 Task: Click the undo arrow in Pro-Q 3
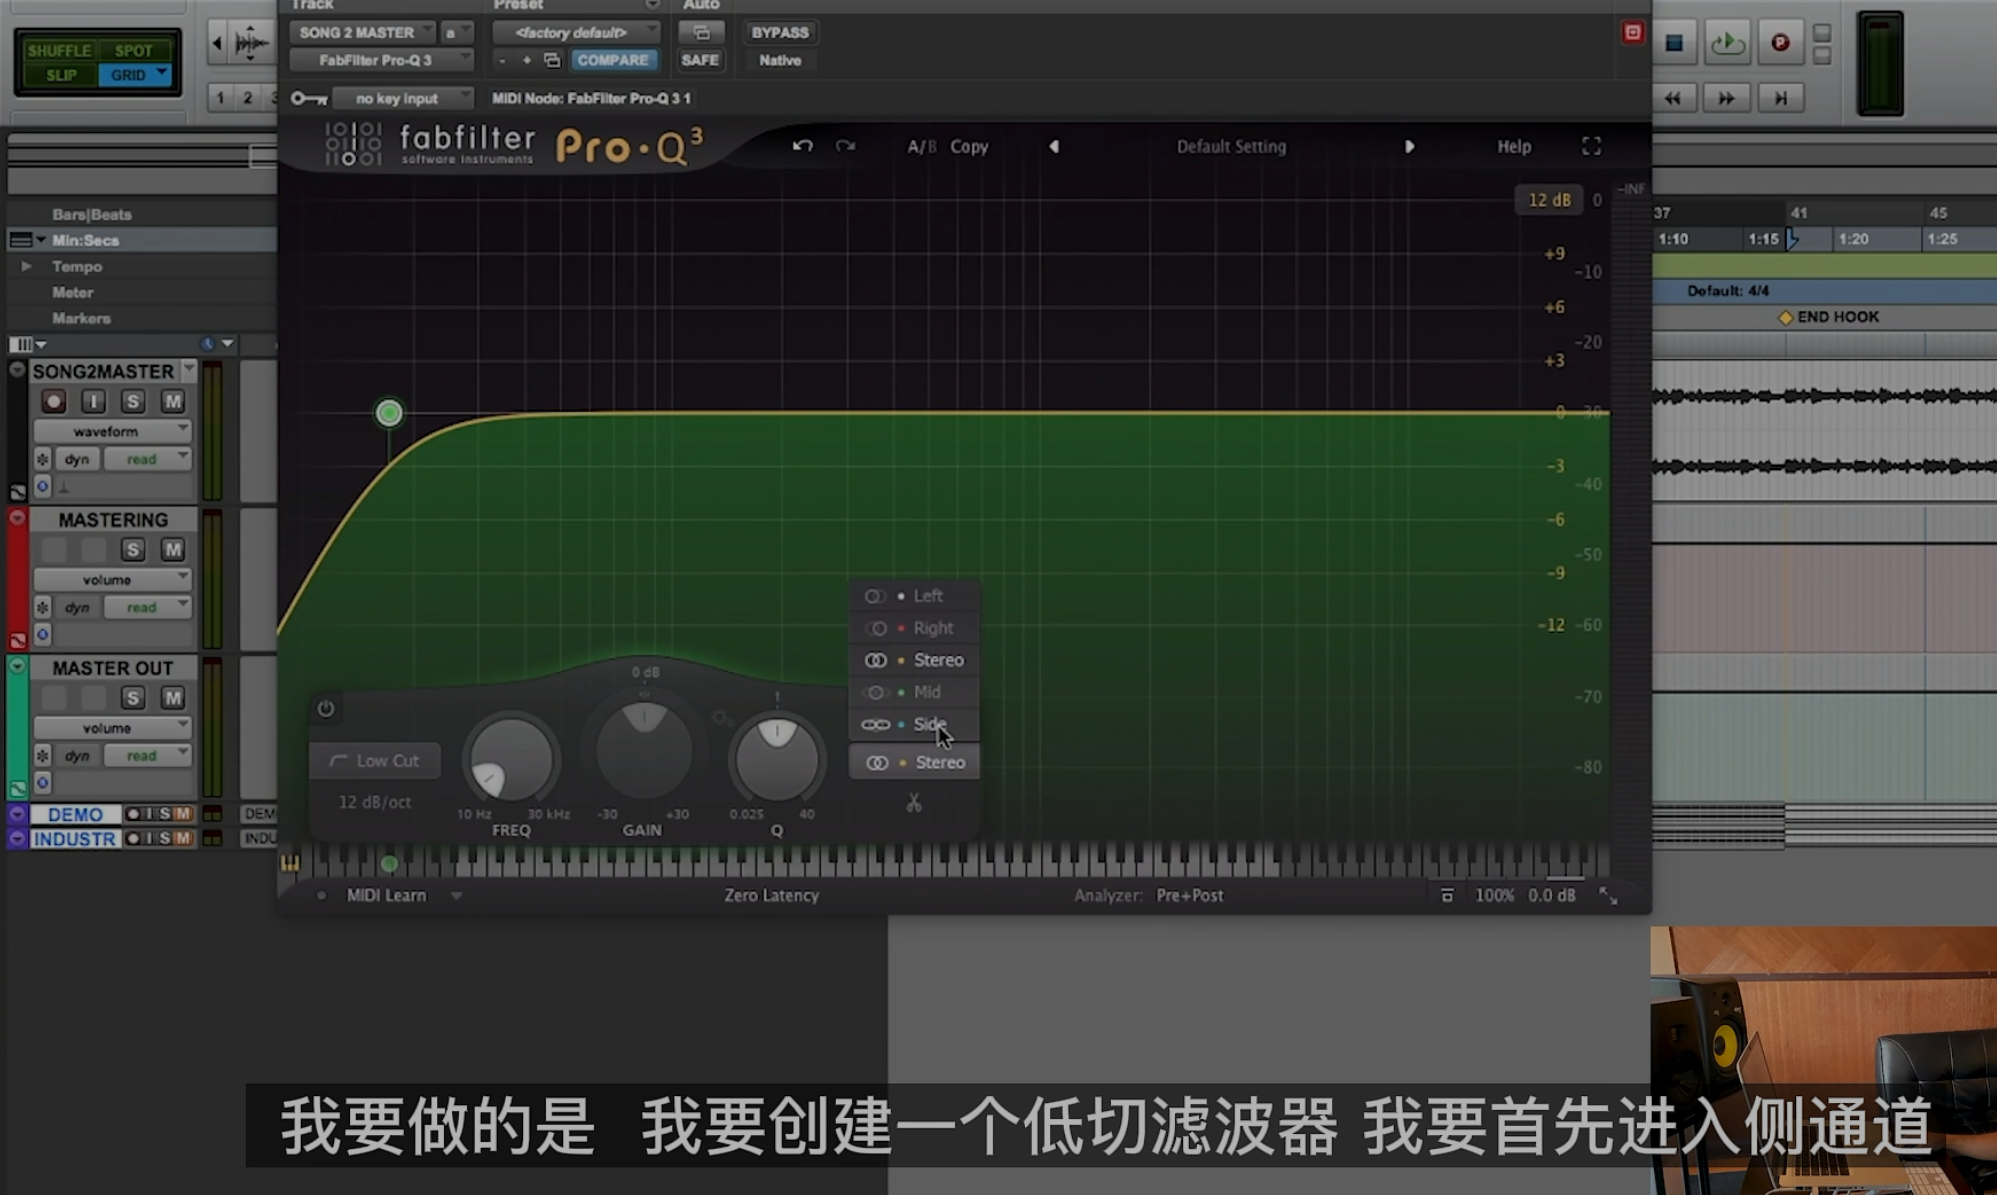[x=802, y=146]
